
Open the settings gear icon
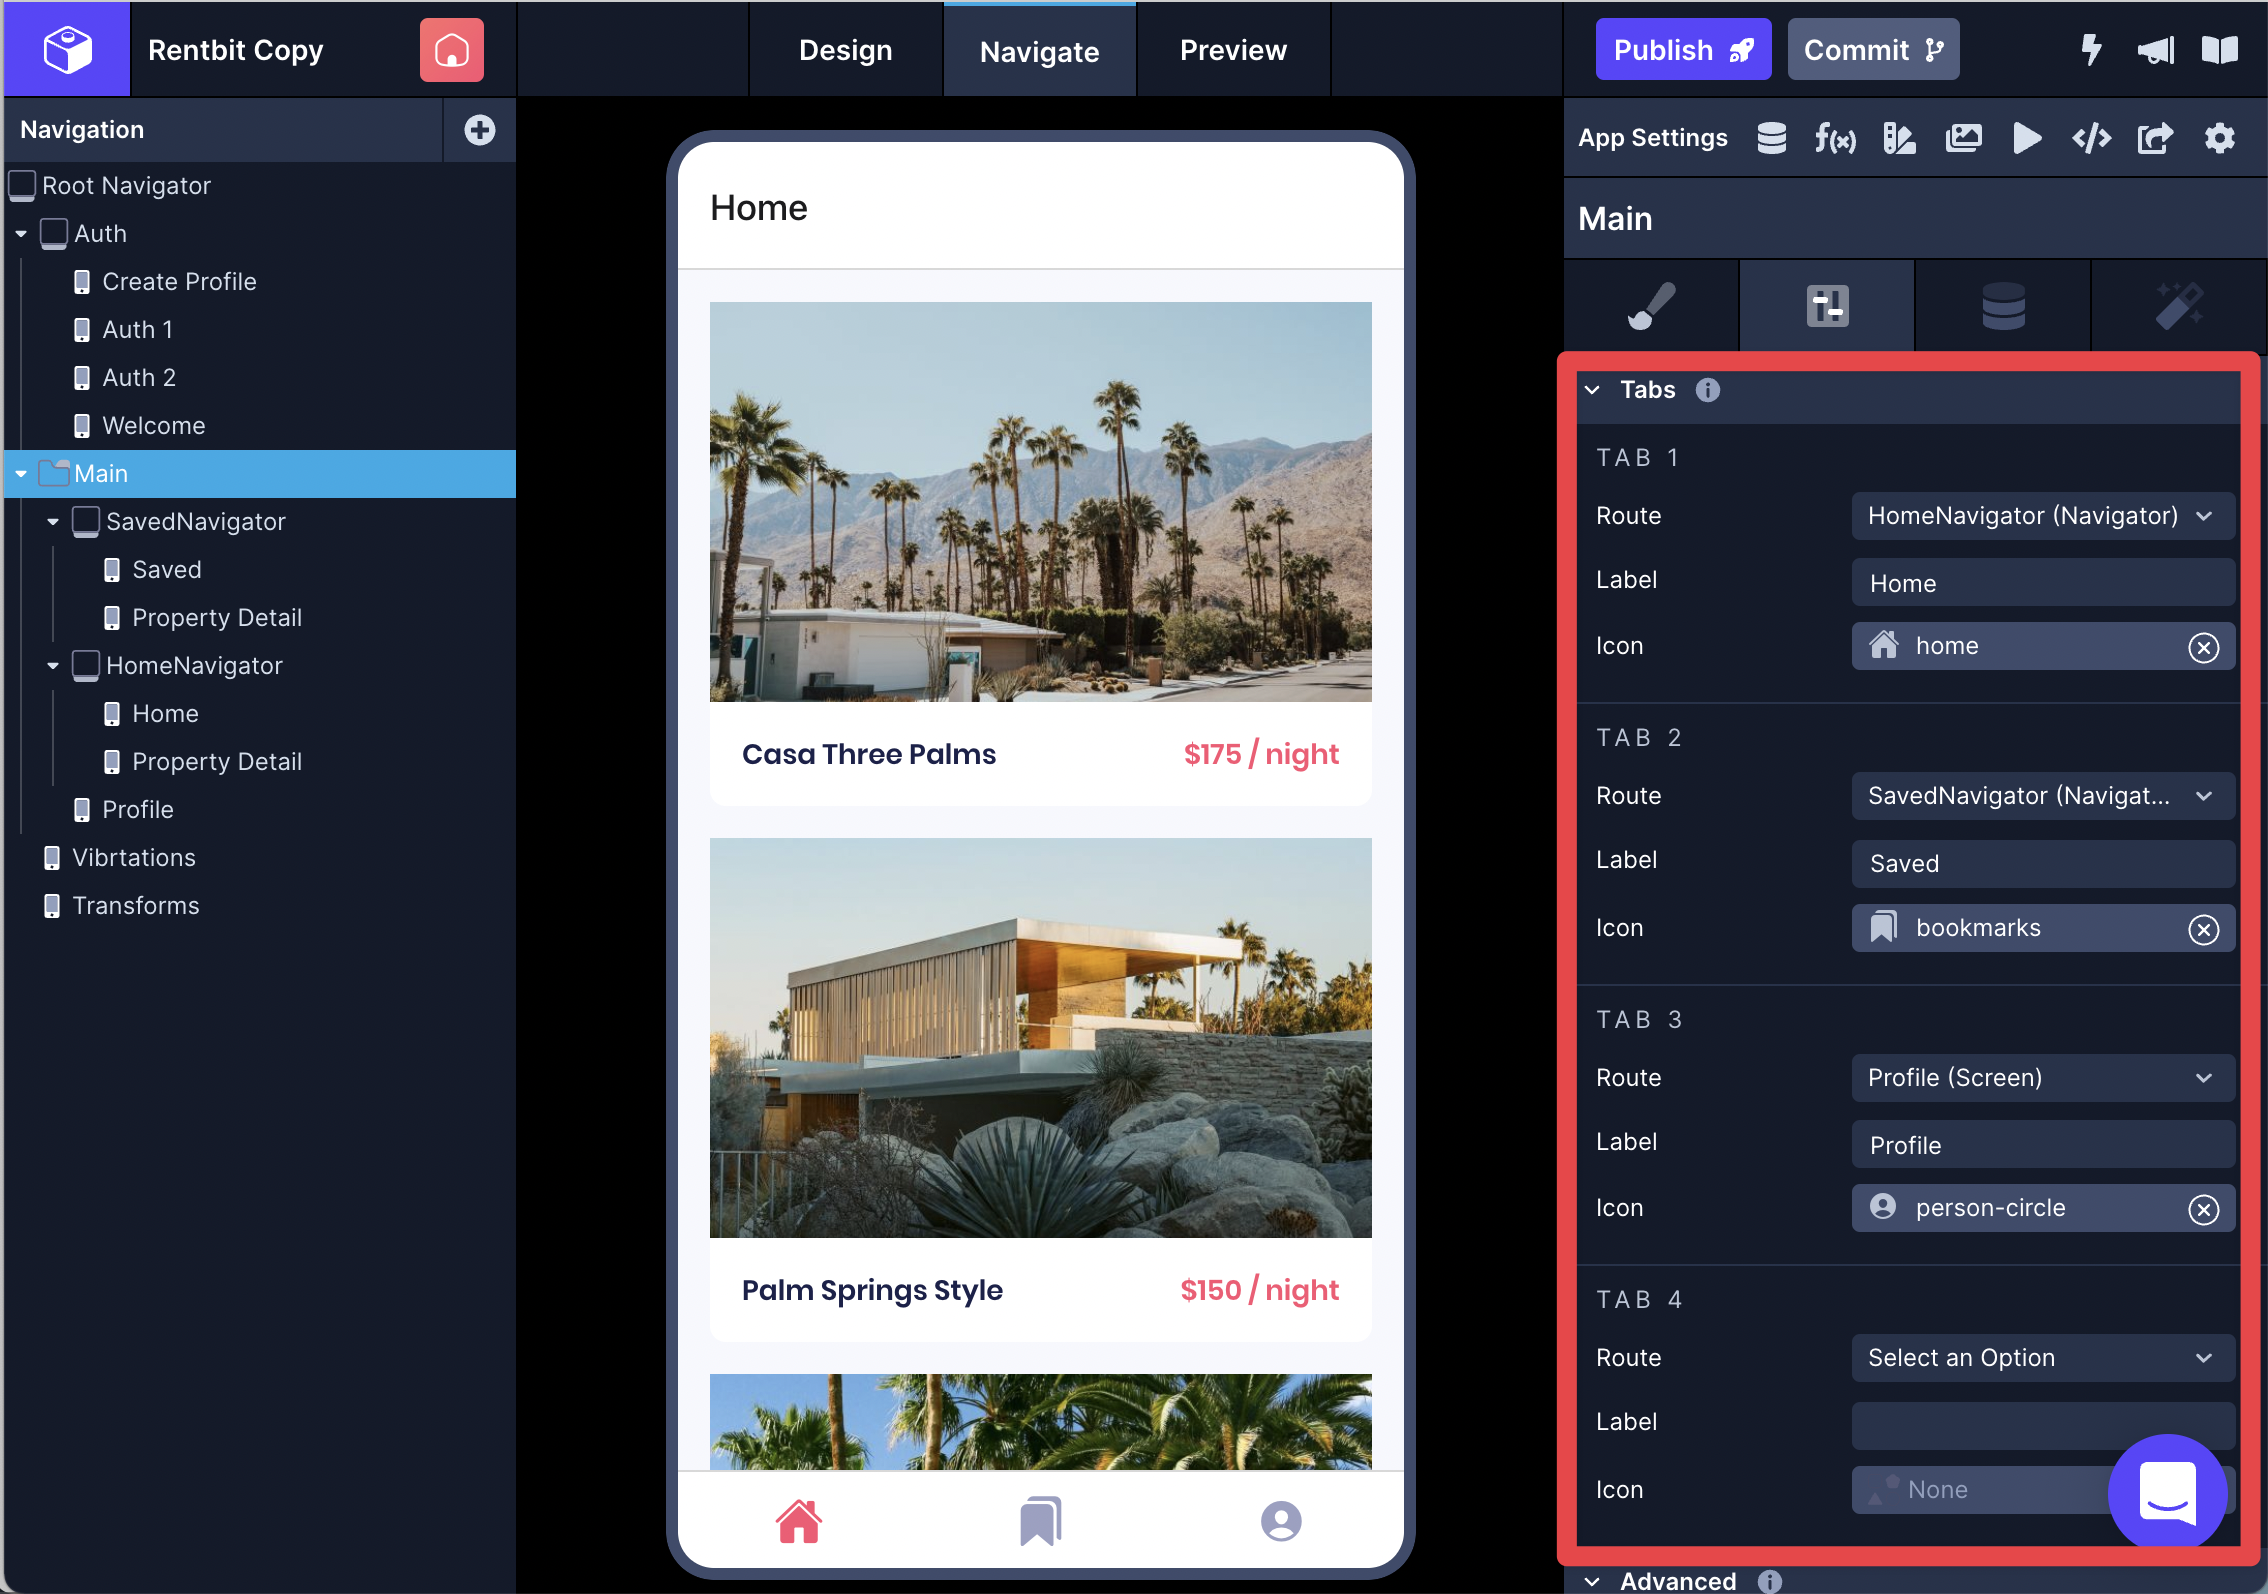(x=2219, y=138)
